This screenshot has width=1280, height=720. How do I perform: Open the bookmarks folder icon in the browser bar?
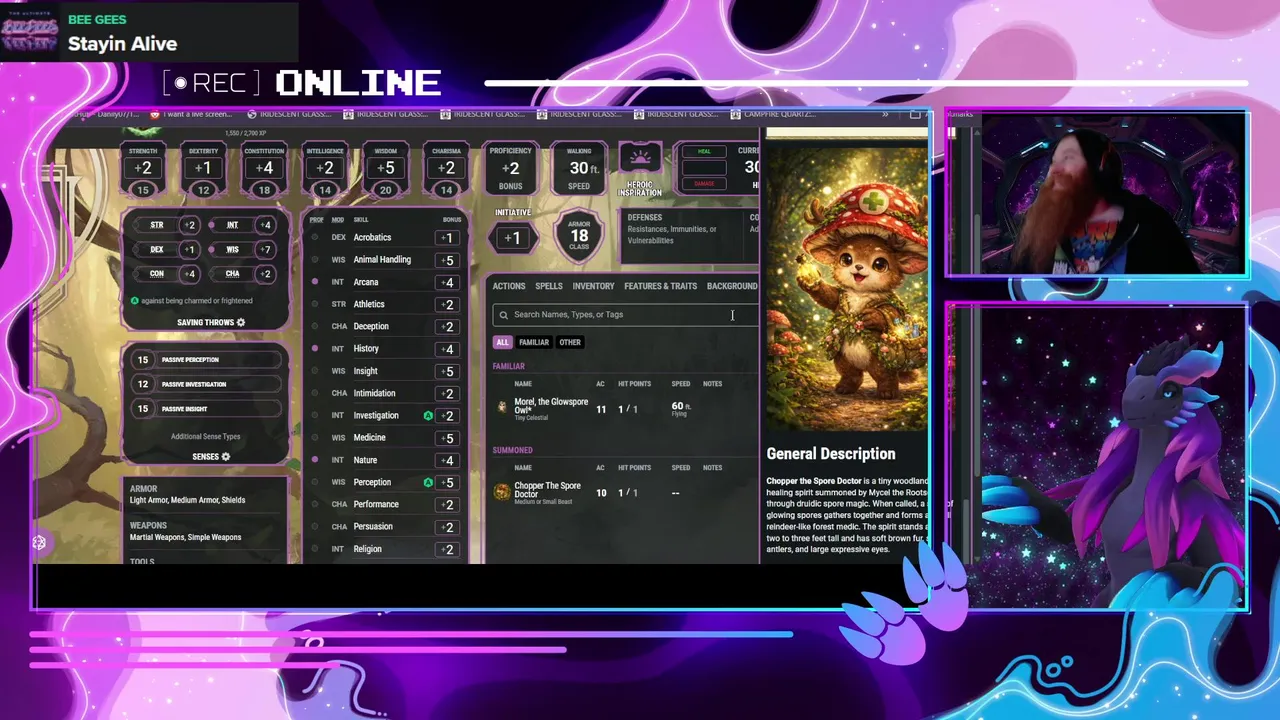(x=916, y=114)
